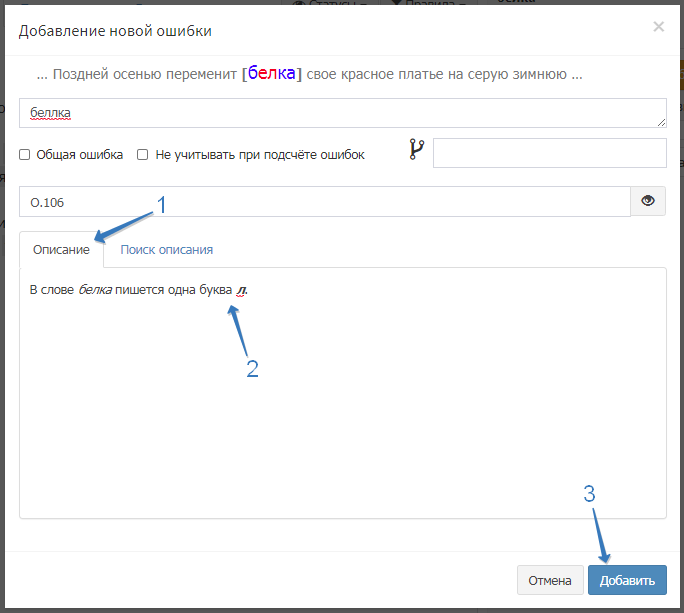Click the dialog title "Добавление новой ошибки"
684x613 pixels.
(115, 31)
